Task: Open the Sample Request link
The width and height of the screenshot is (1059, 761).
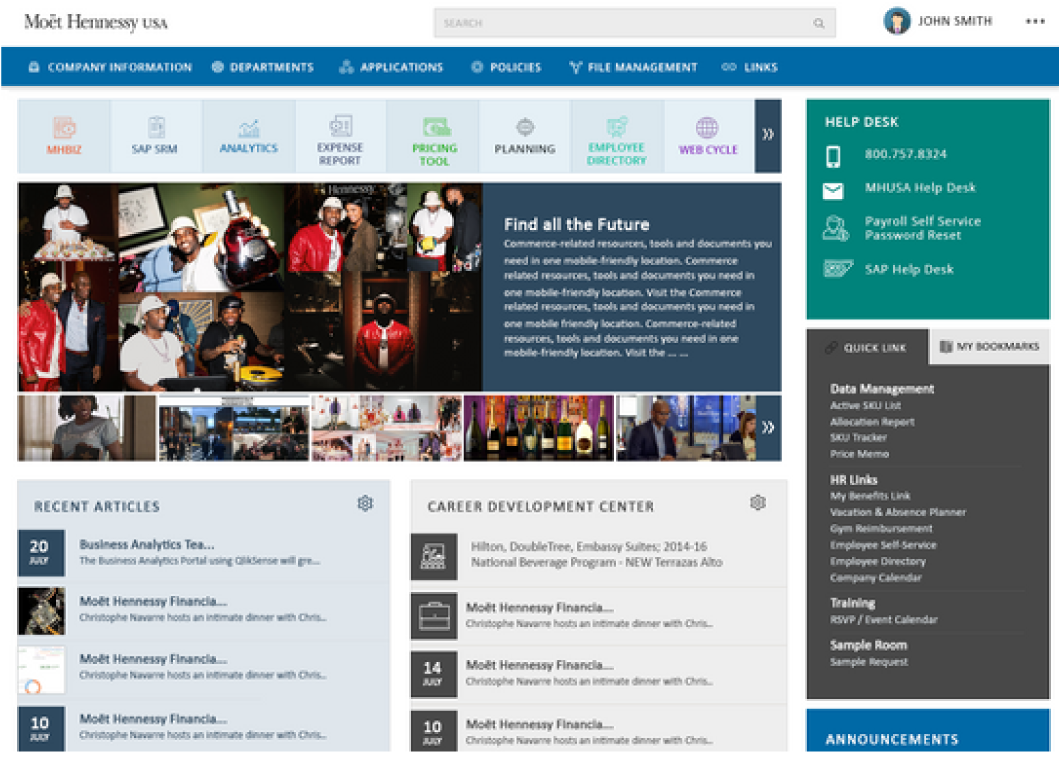Action: 869,662
